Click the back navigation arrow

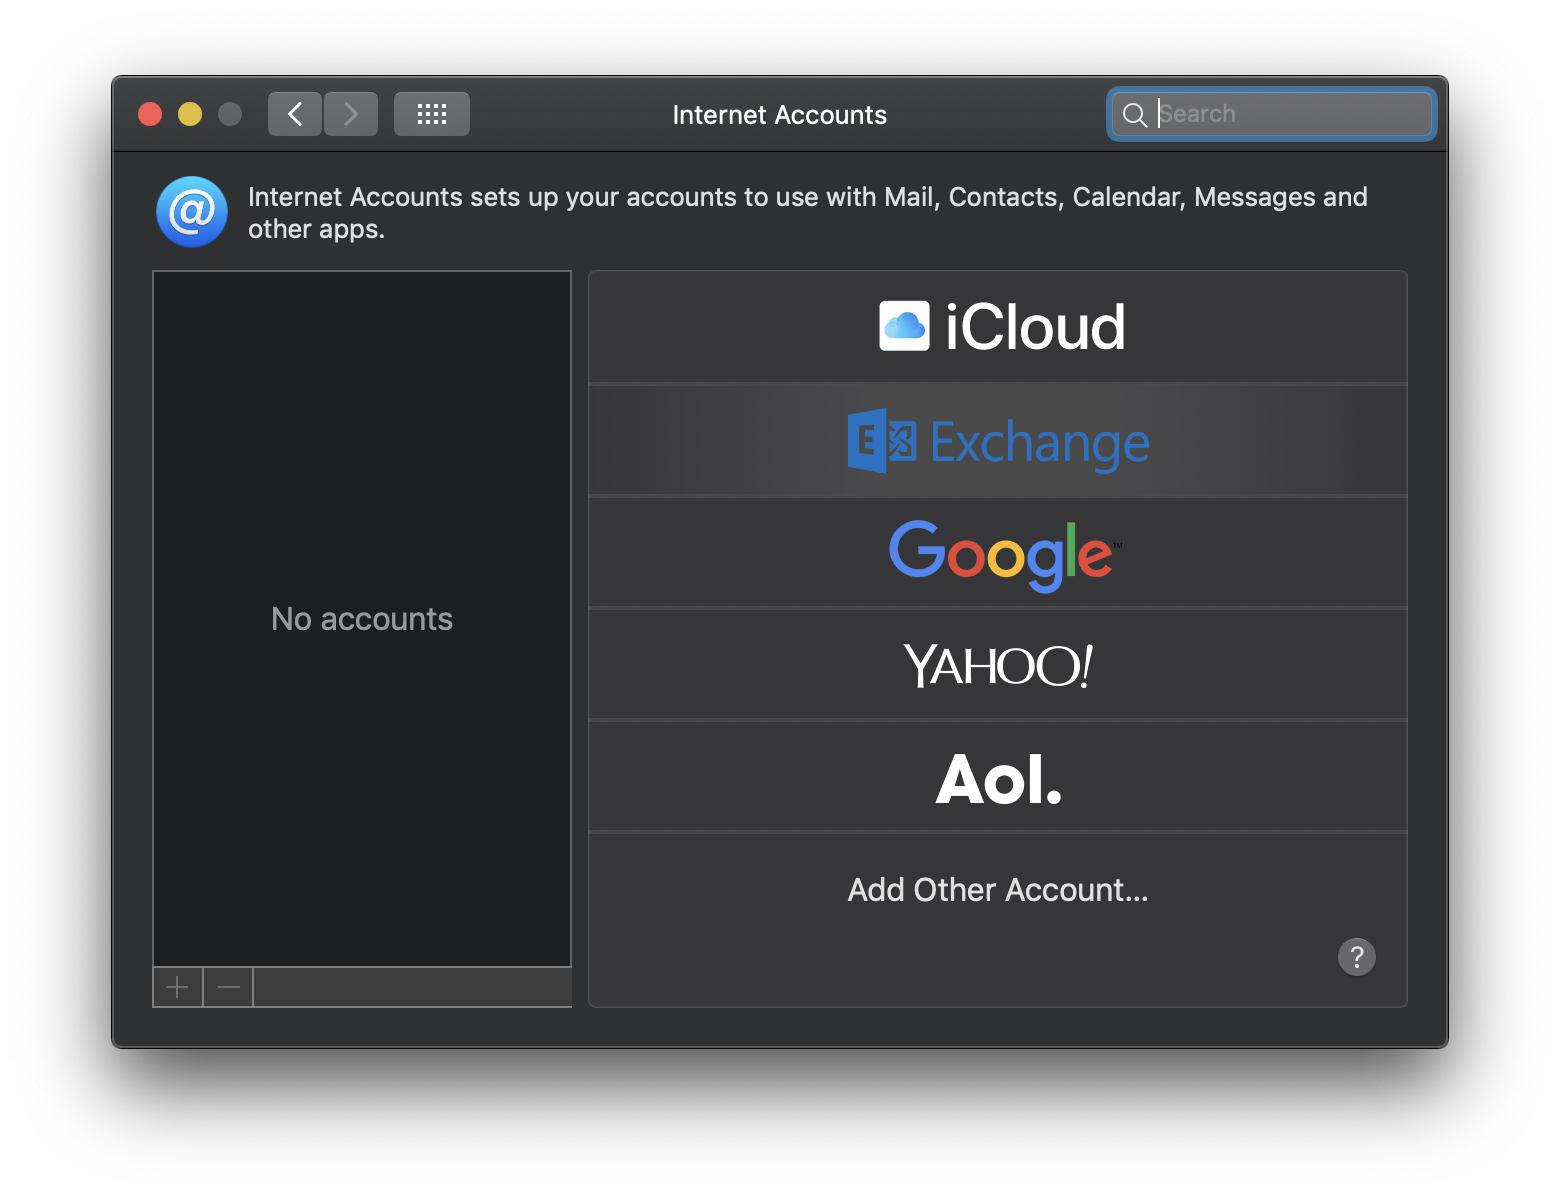295,114
